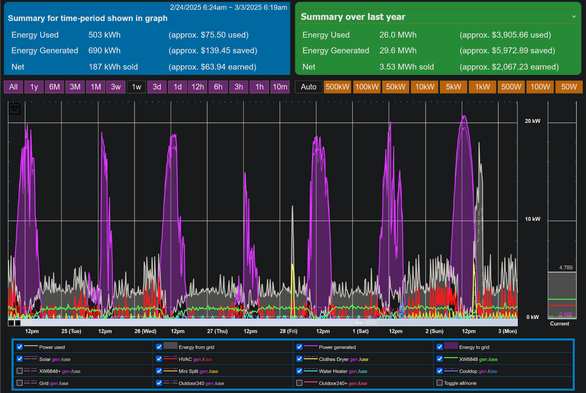Hide the XW6848 series checkbox

click(x=440, y=359)
